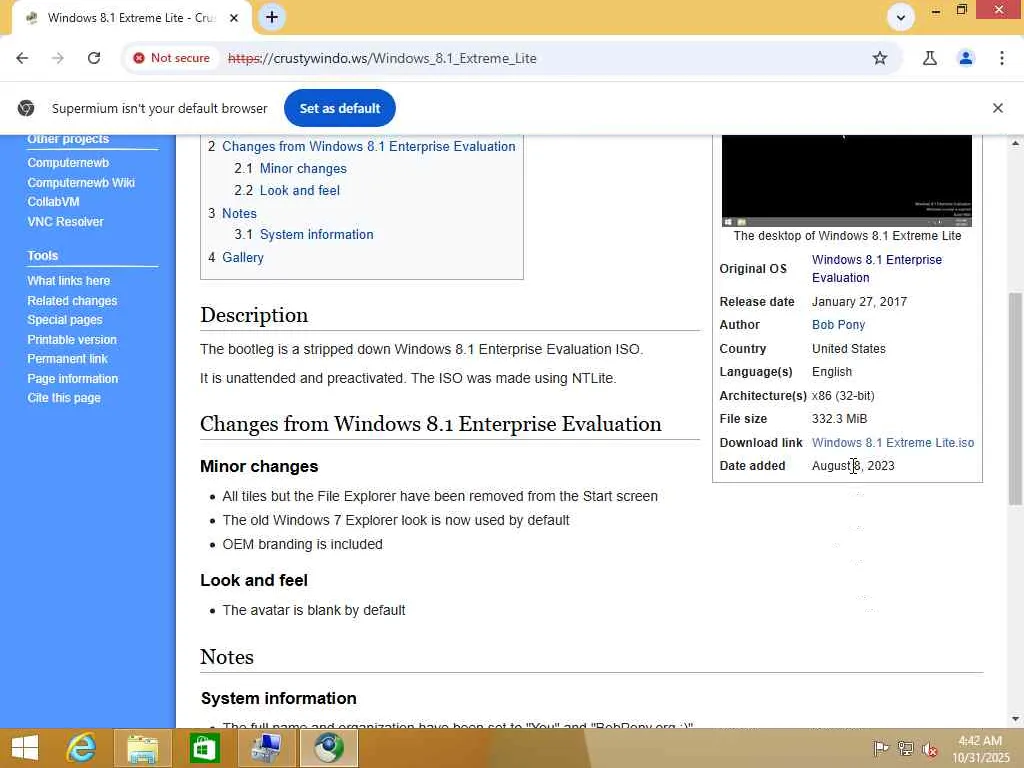This screenshot has height=768, width=1024.
Task: Open the CollabVM sidebar link
Action: (x=53, y=202)
